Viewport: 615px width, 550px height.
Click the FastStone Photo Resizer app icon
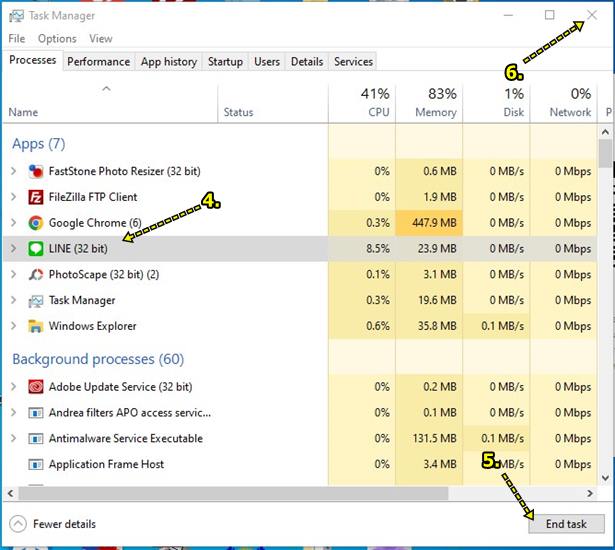36,171
